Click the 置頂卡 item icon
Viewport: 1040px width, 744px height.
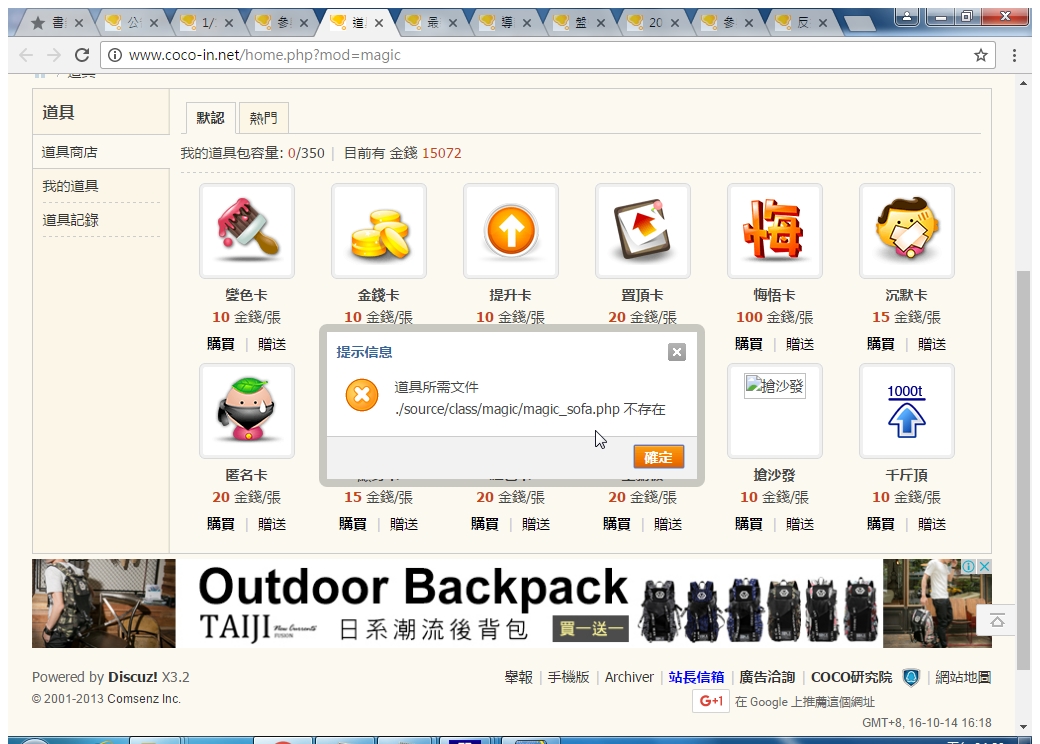643,231
